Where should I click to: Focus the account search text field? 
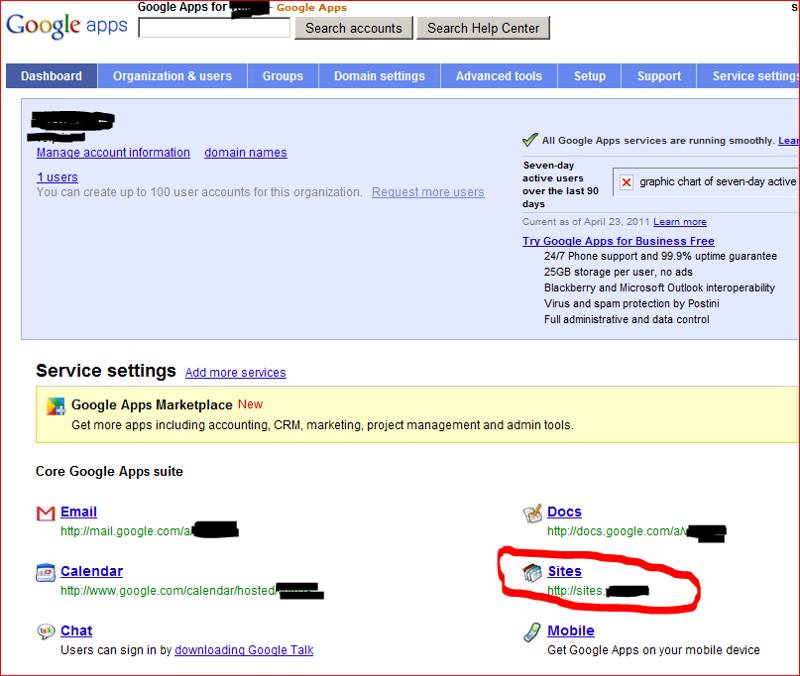point(214,28)
